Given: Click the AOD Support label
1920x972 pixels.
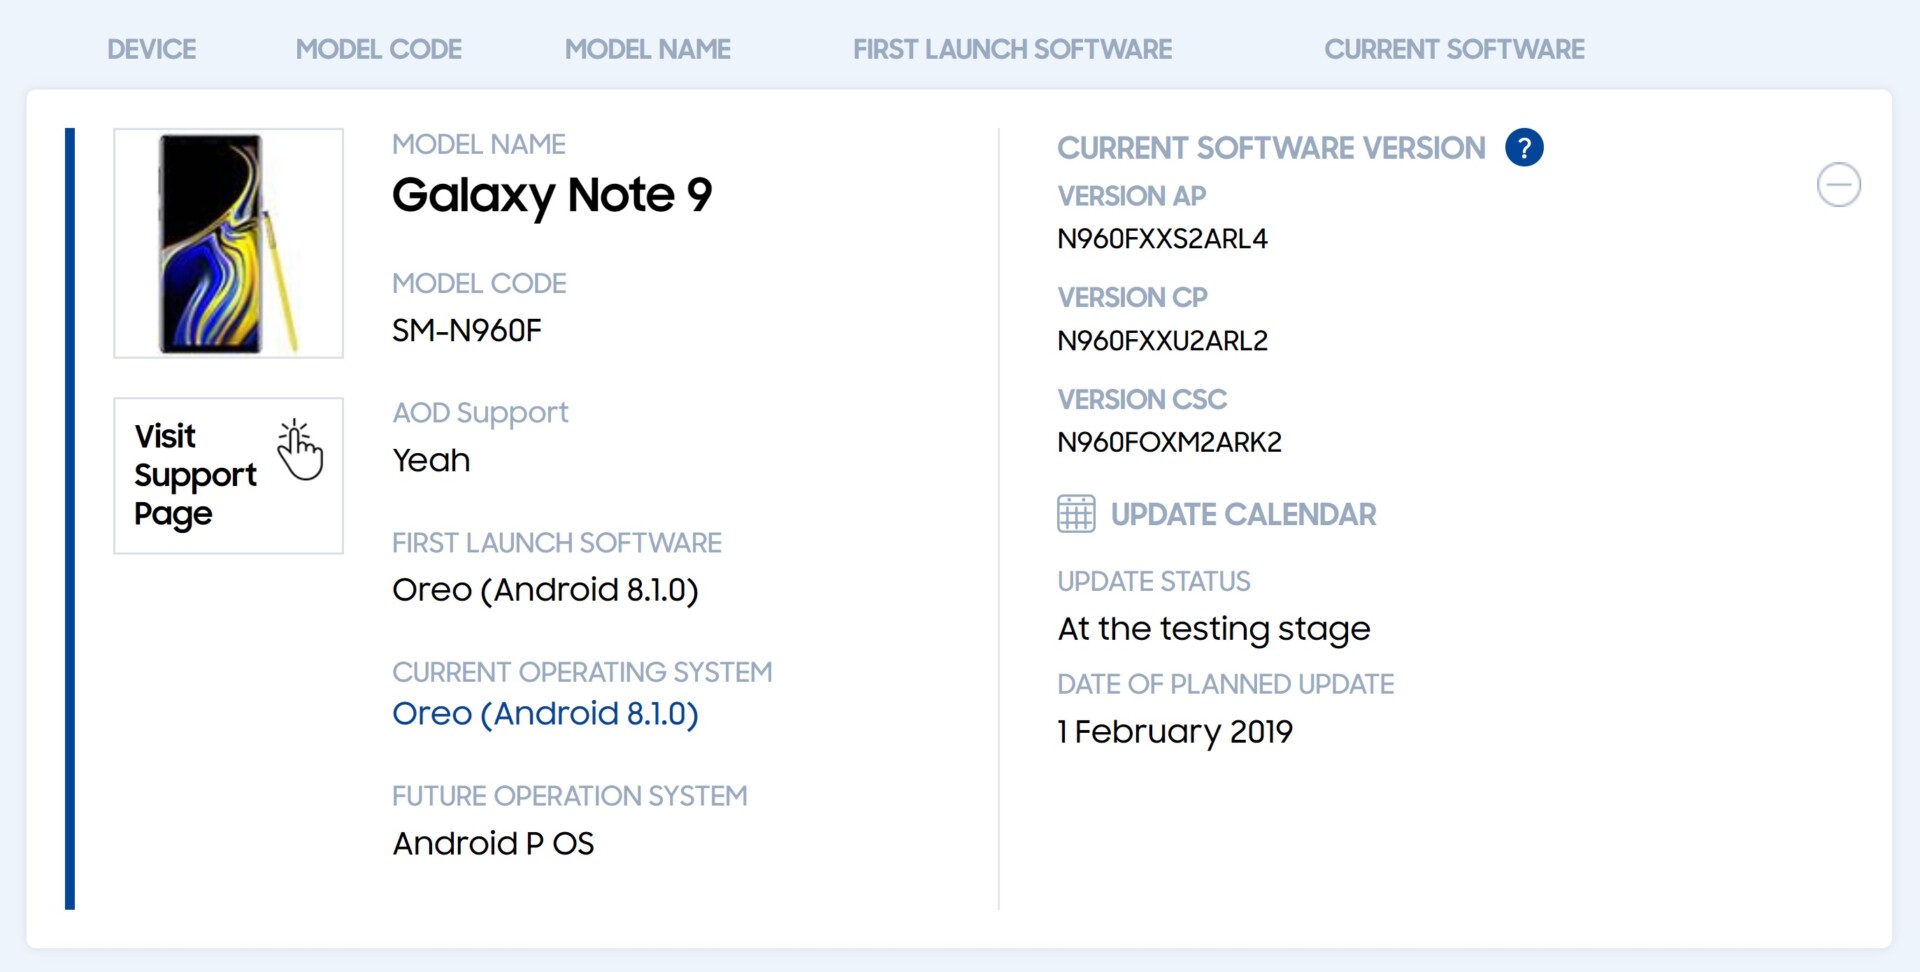Looking at the screenshot, I should [x=480, y=413].
